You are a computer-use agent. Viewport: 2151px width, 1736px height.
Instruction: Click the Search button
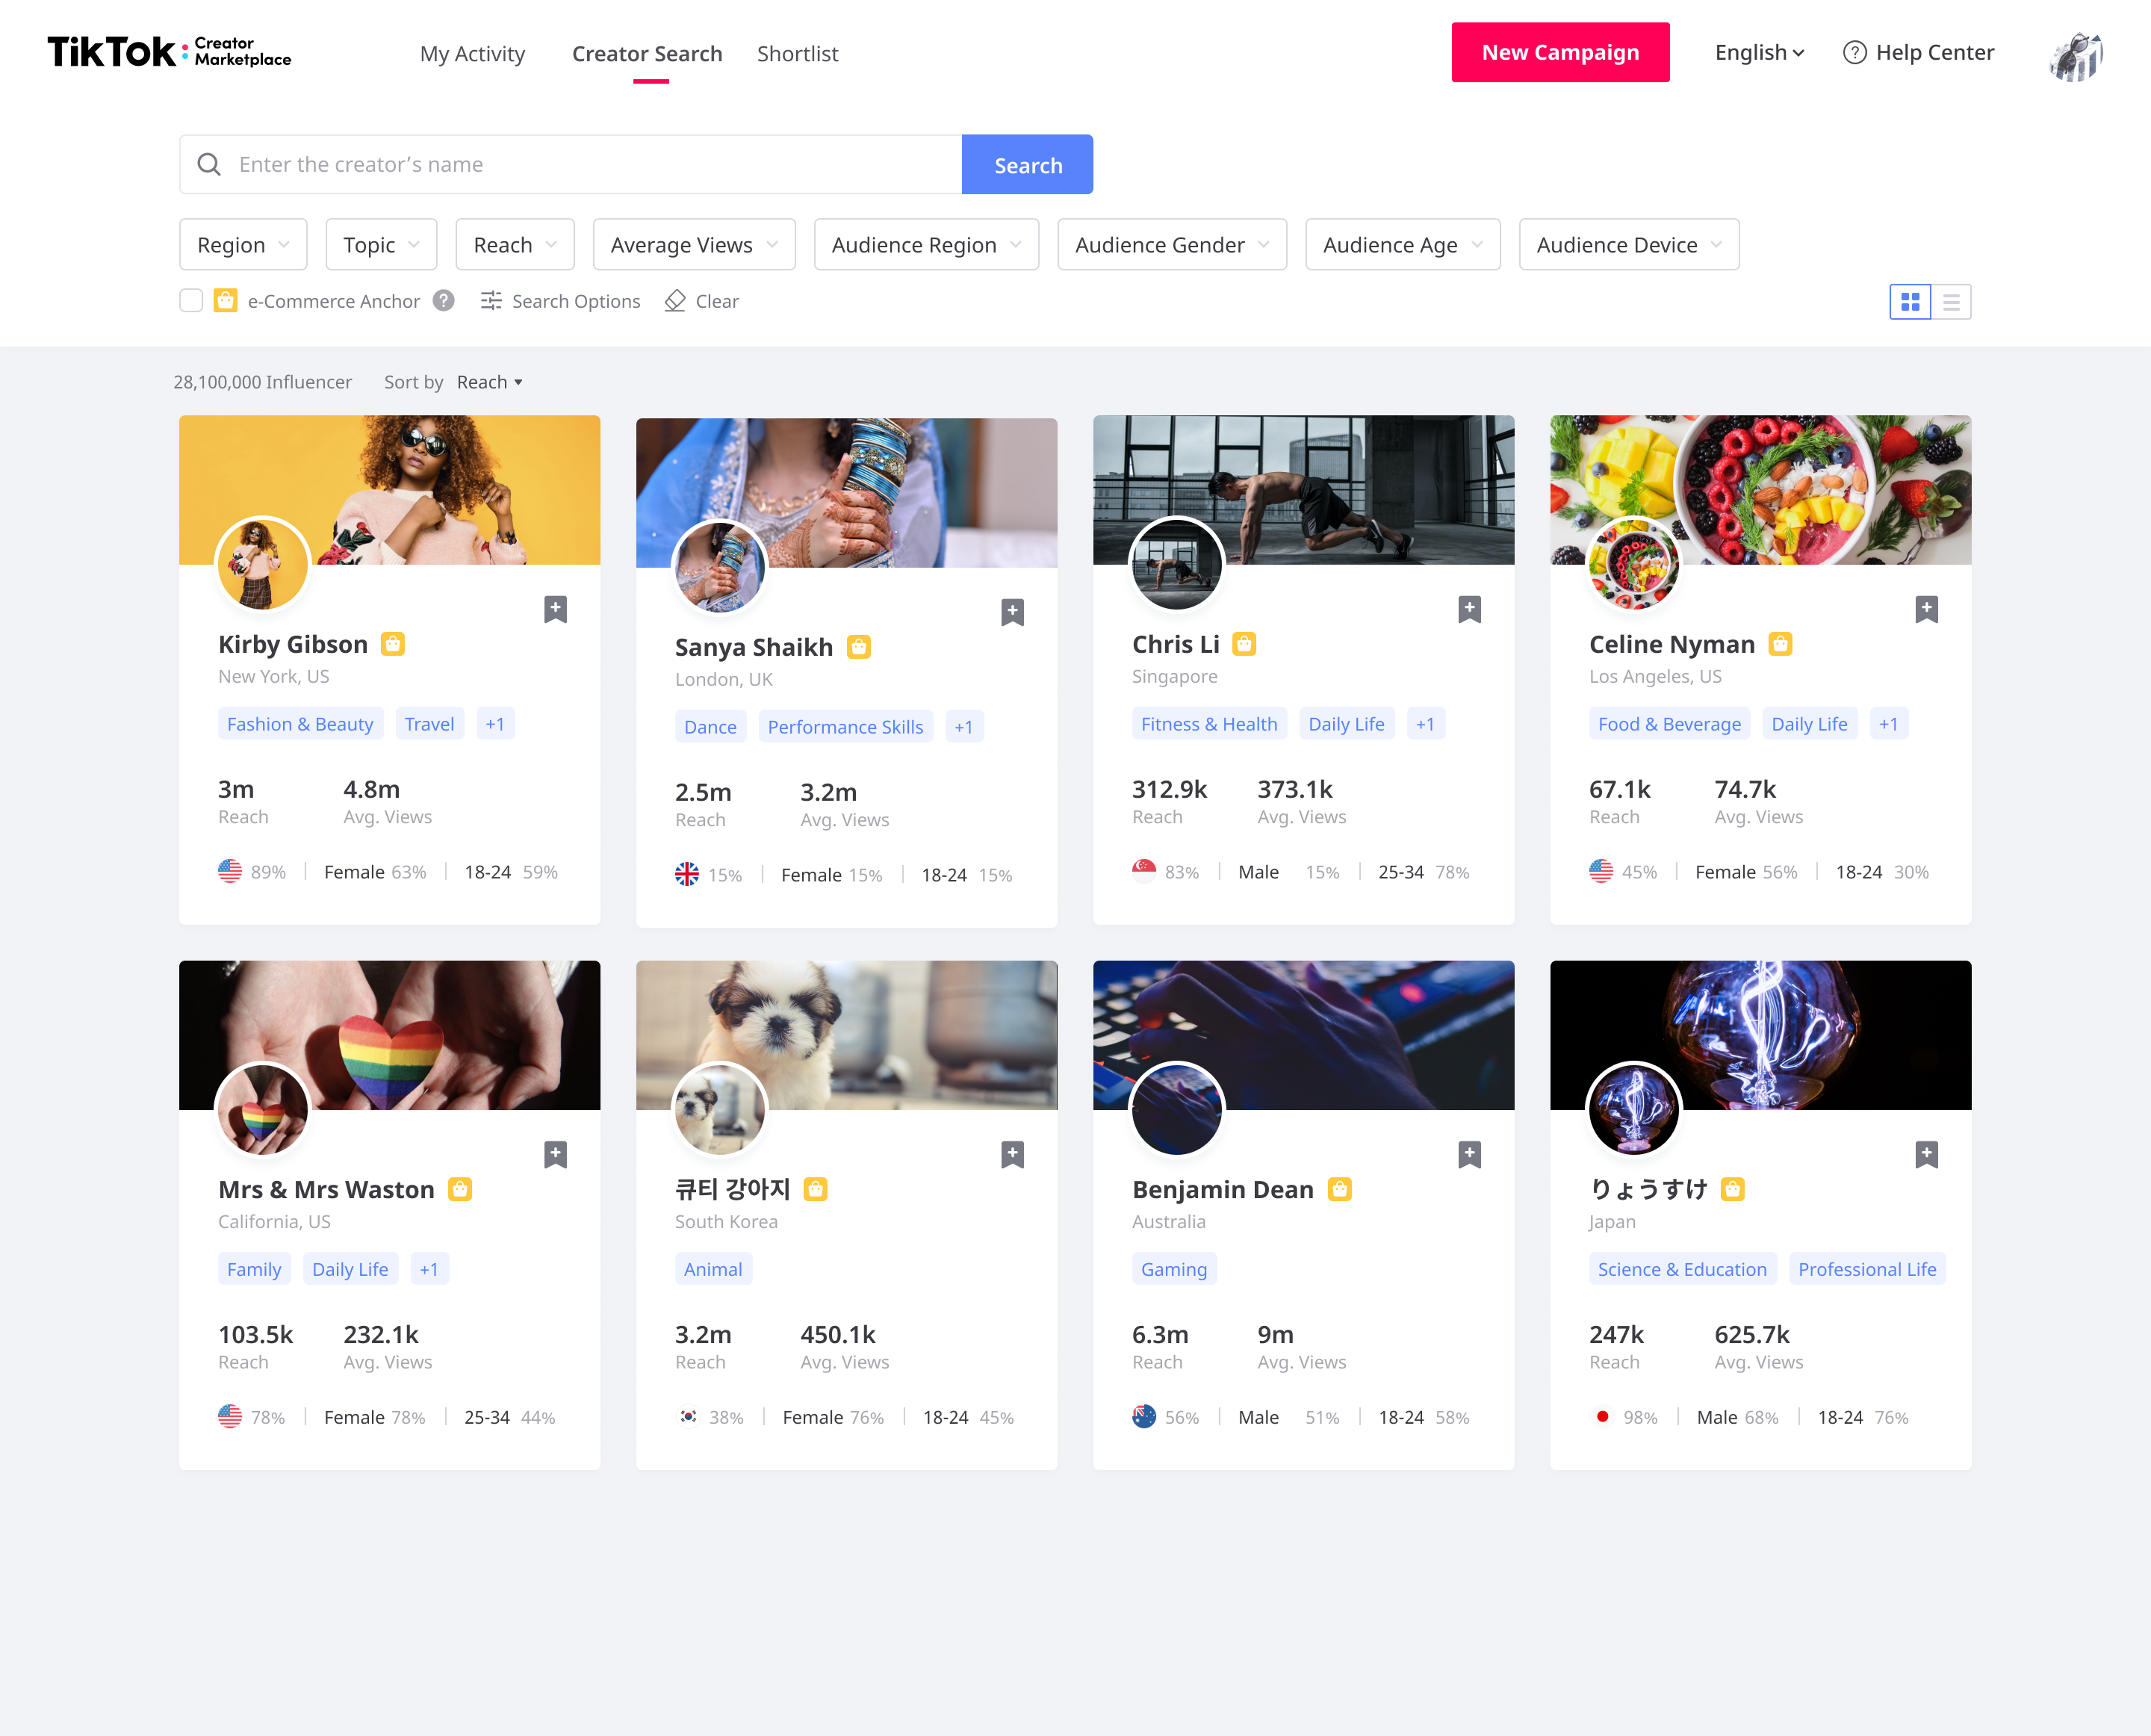pyautogui.click(x=1027, y=165)
